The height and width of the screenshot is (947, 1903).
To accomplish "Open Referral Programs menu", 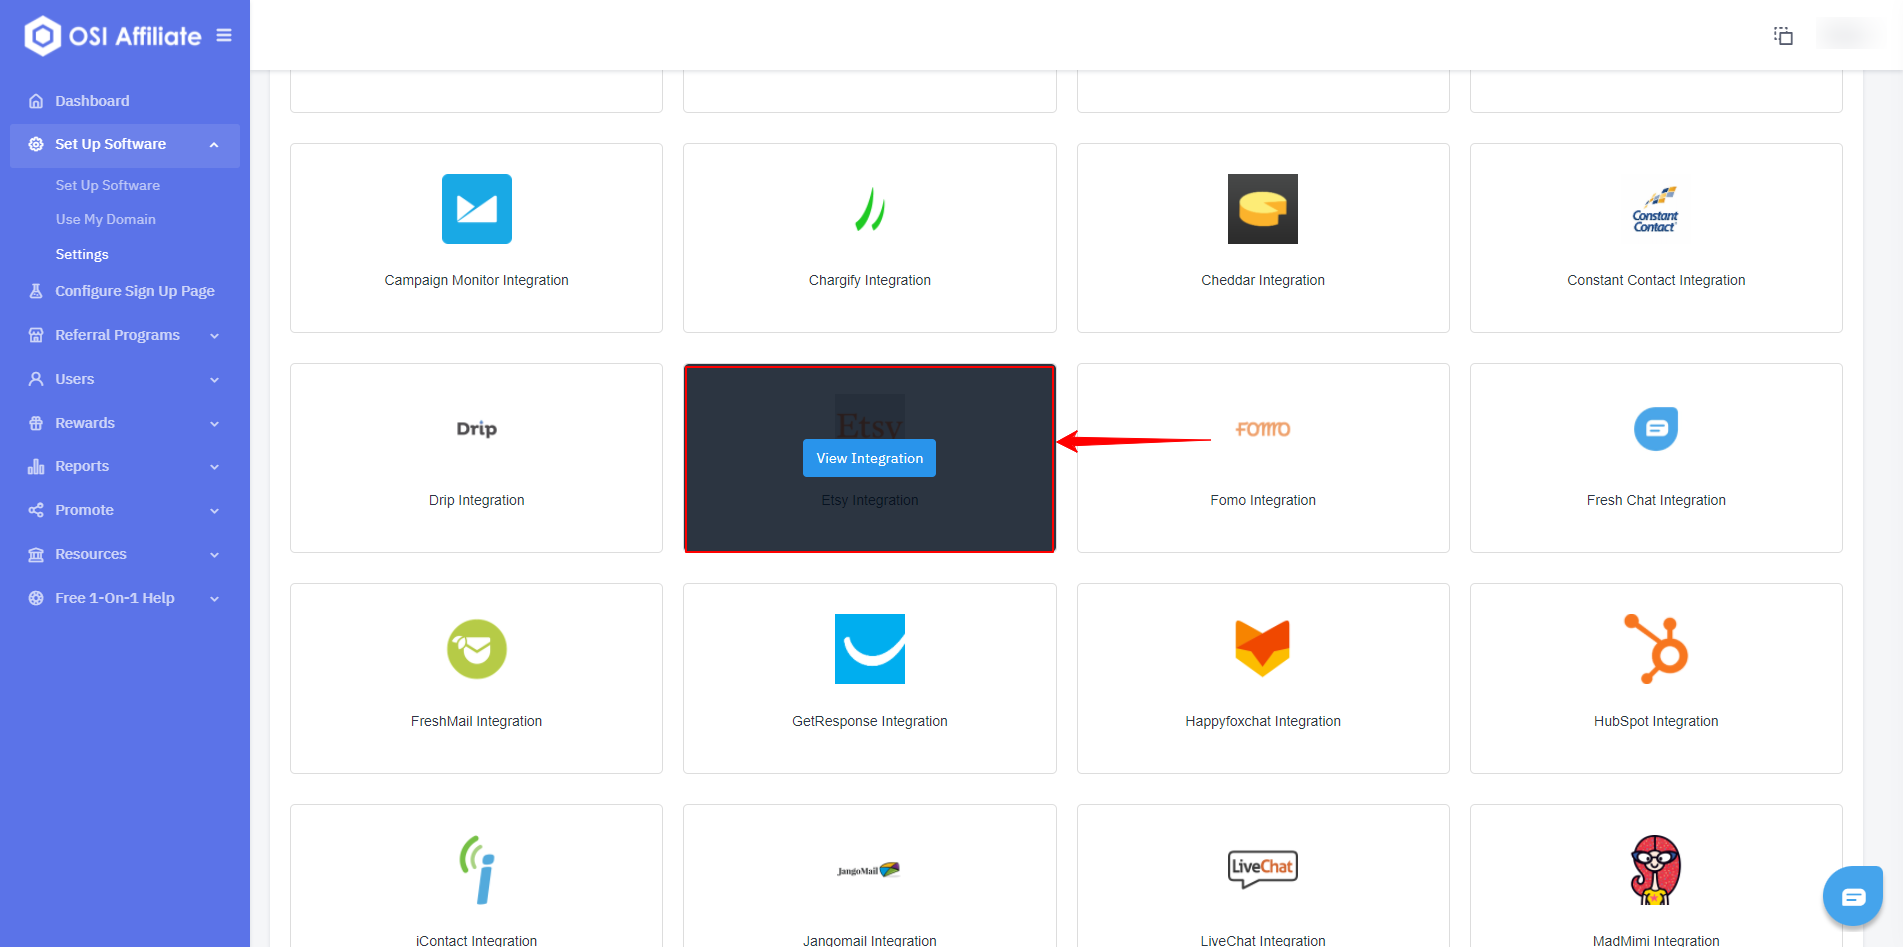I will 117,335.
